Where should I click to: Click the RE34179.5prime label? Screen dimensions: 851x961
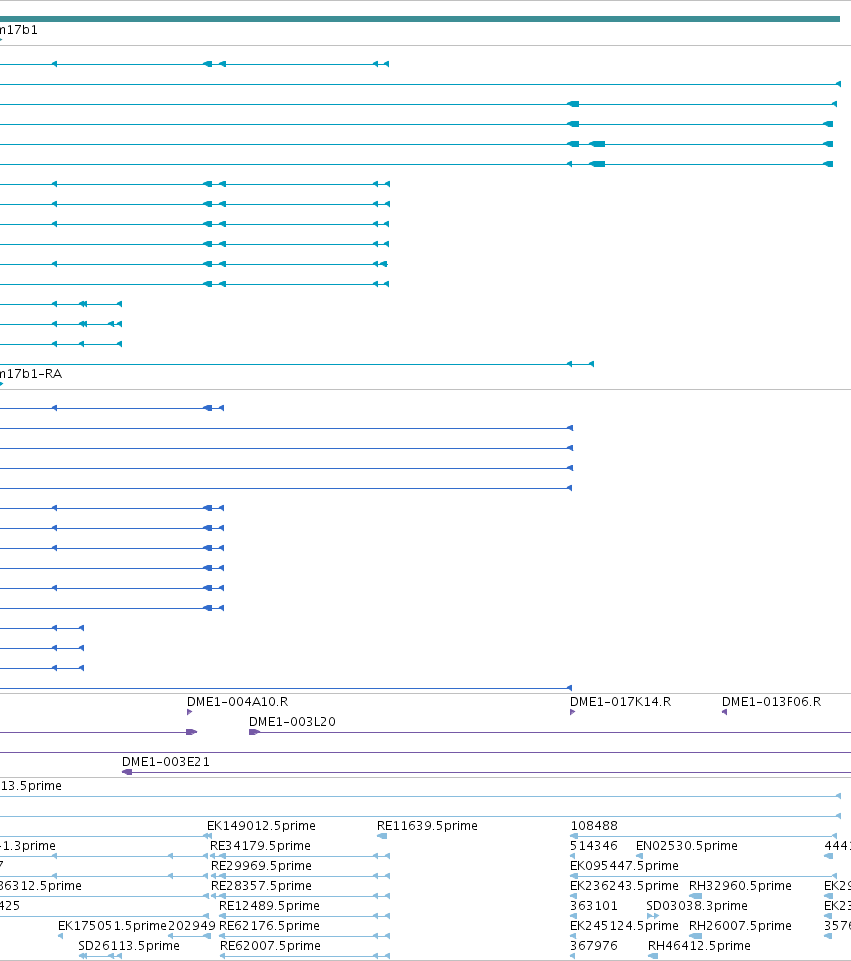point(260,846)
